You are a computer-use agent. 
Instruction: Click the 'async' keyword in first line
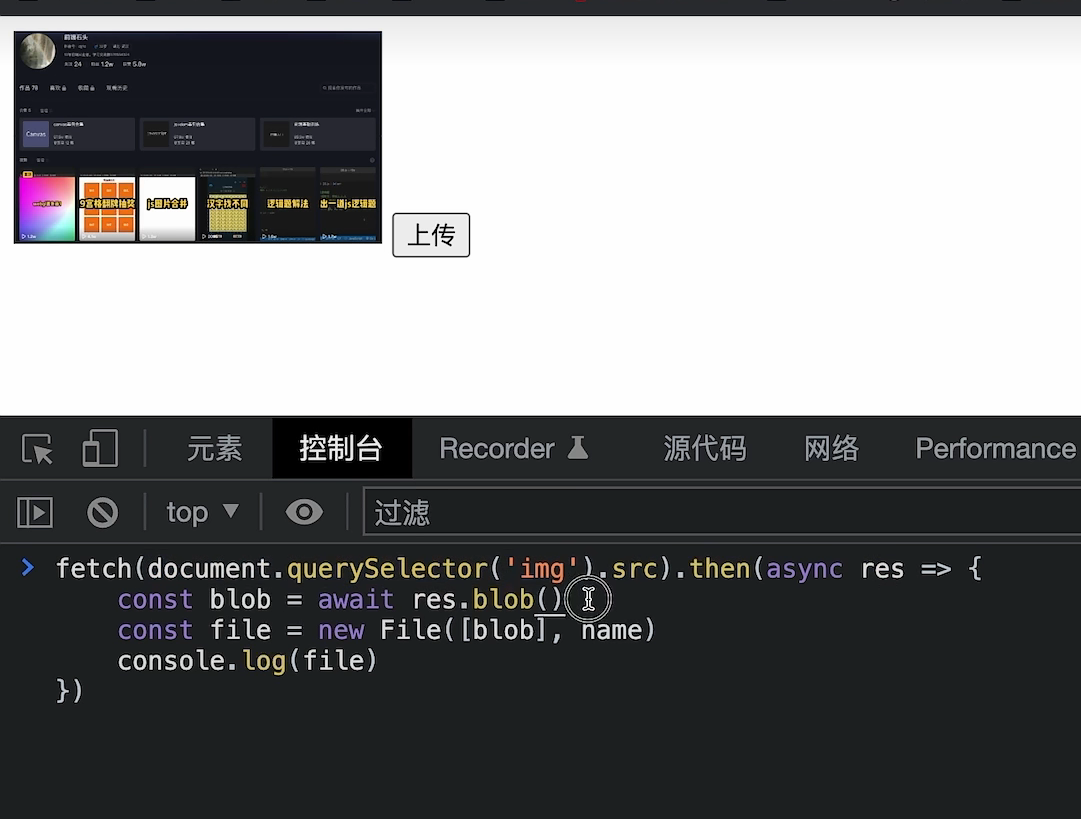pos(805,569)
